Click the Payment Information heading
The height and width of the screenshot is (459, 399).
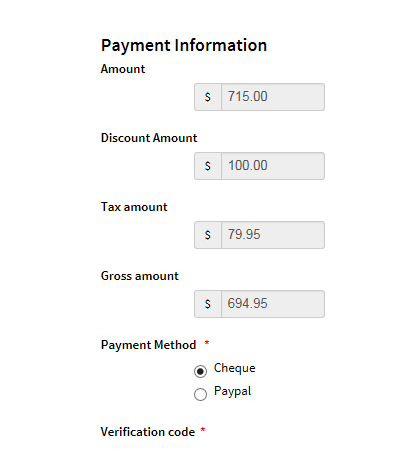click(x=184, y=46)
